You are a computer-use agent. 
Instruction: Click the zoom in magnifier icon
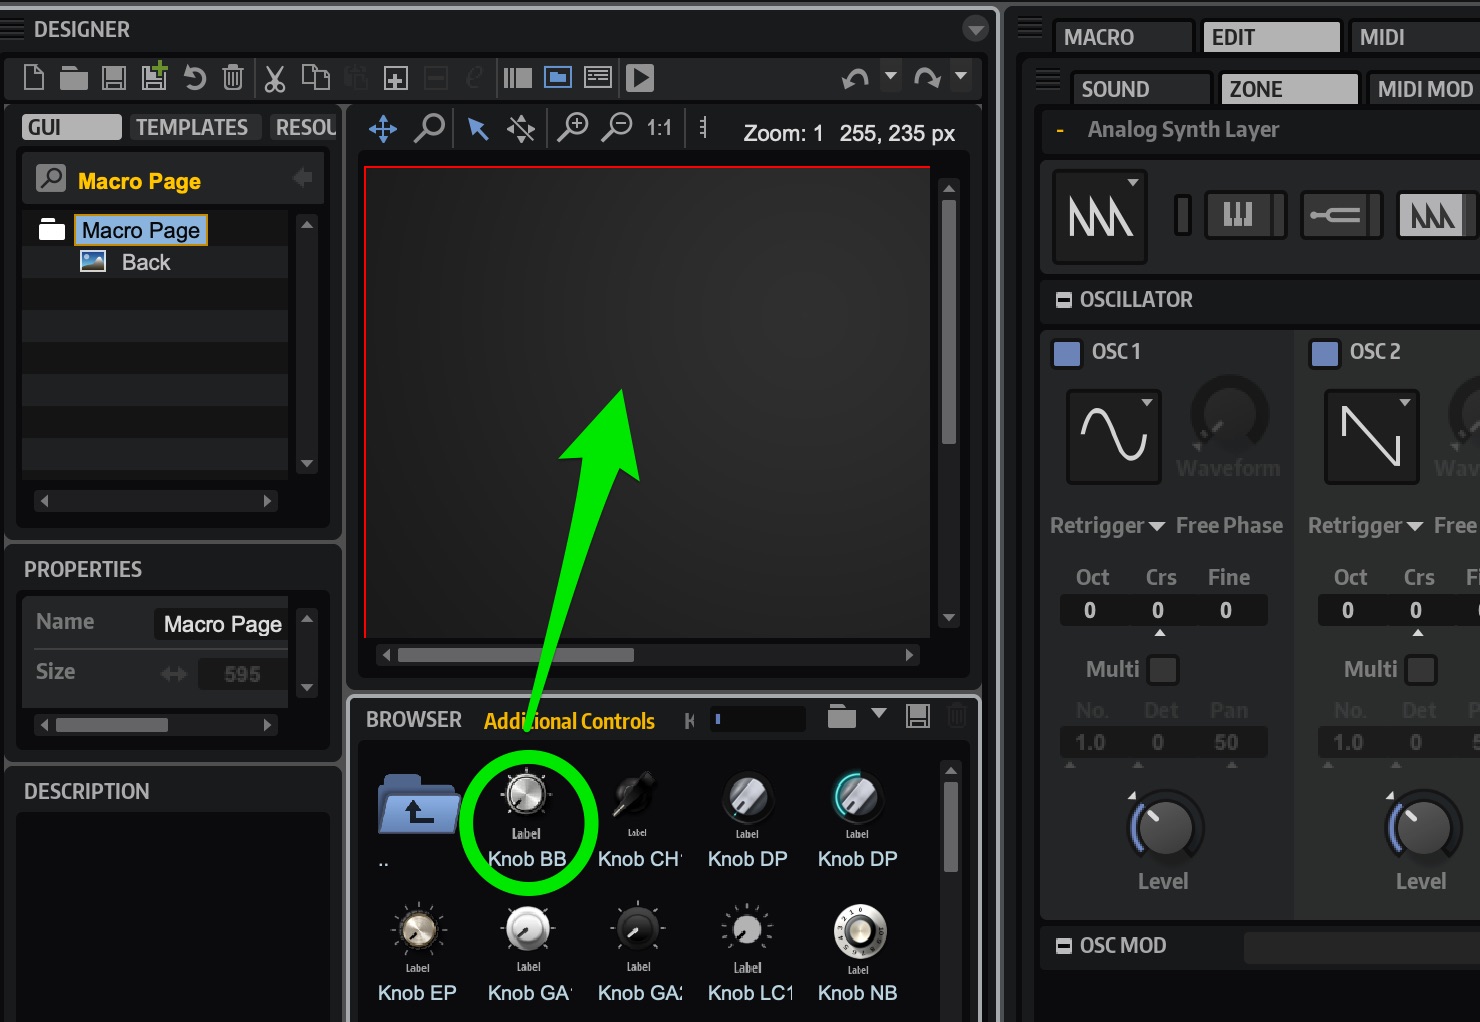click(x=573, y=128)
